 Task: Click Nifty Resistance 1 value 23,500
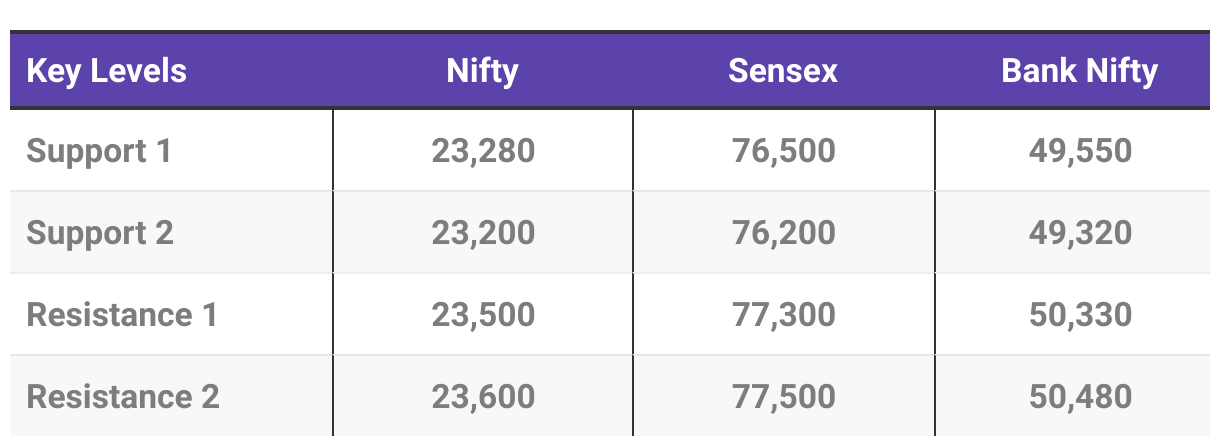(x=483, y=315)
